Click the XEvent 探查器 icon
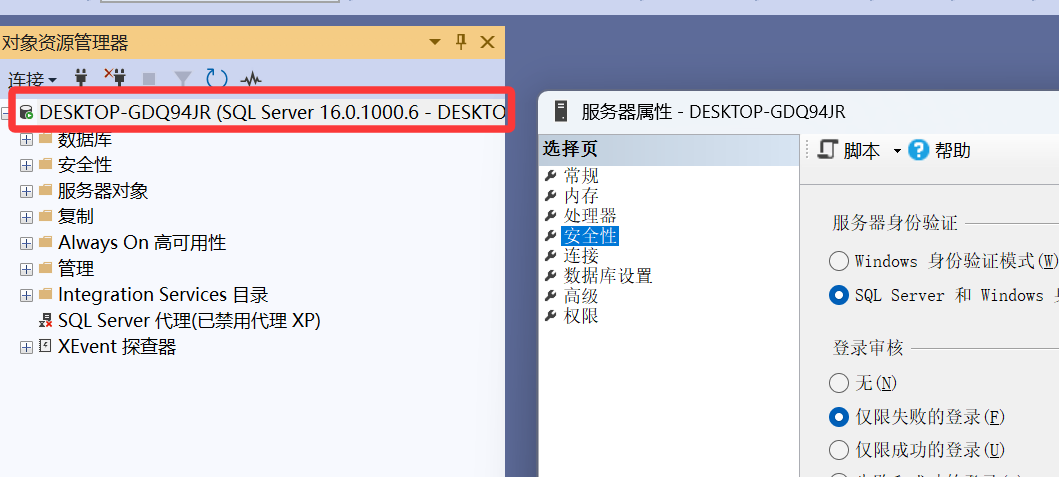Viewport: 1059px width, 477px height. [45, 347]
